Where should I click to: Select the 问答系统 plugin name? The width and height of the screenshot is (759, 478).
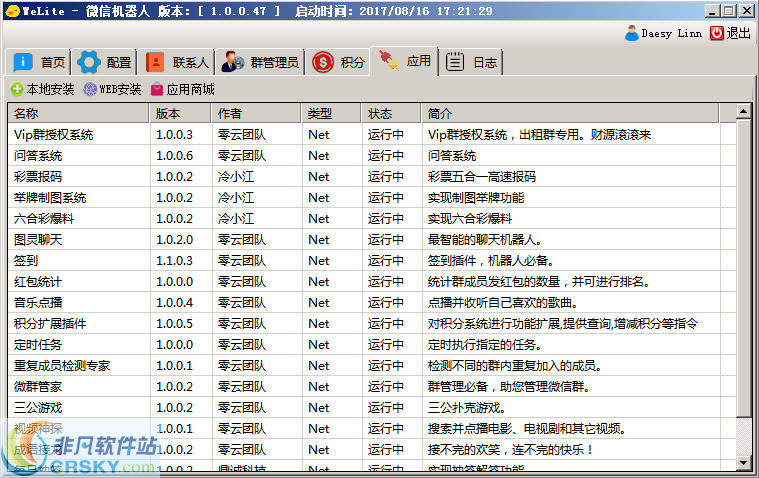38,156
